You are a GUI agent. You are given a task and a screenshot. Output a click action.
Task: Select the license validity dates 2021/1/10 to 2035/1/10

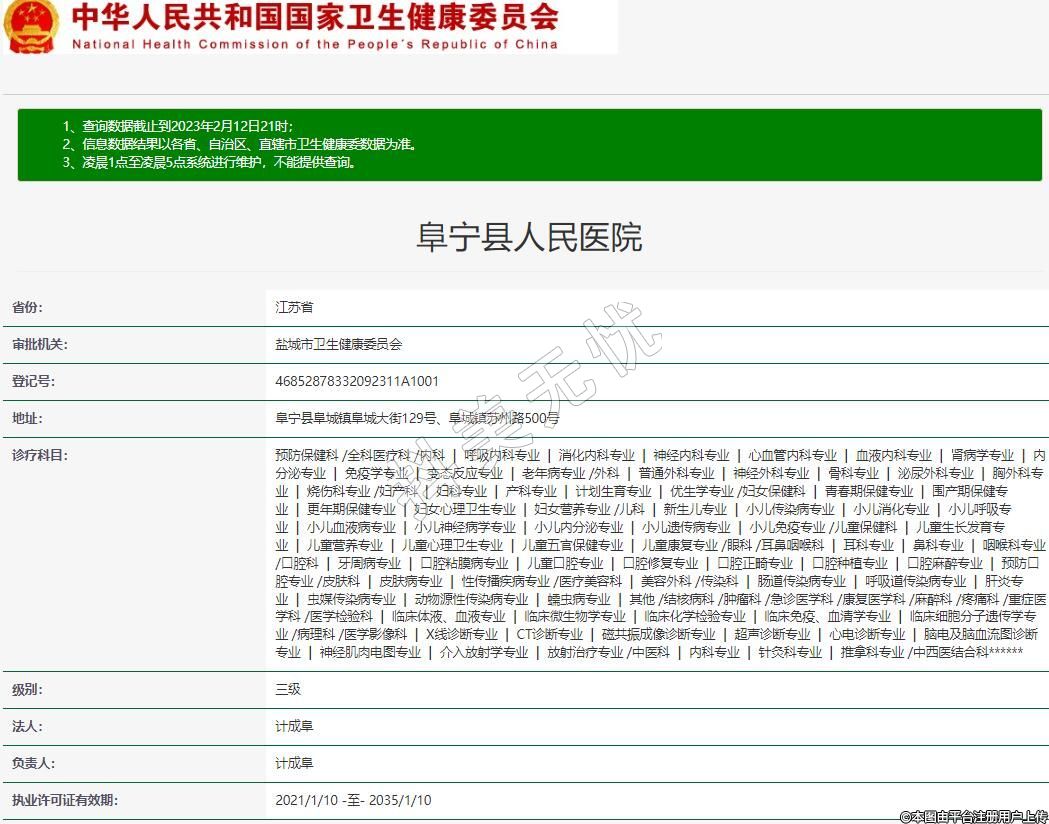pos(353,800)
